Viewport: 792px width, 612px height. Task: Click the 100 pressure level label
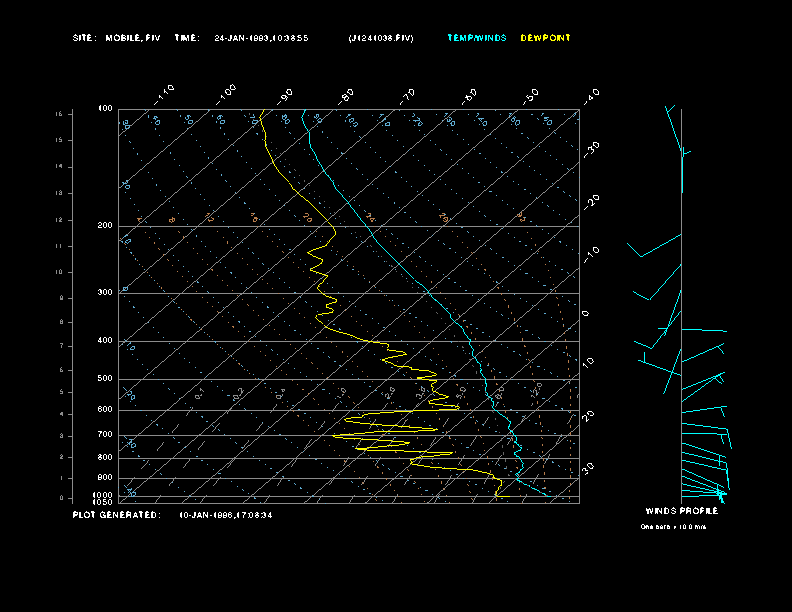(x=105, y=109)
